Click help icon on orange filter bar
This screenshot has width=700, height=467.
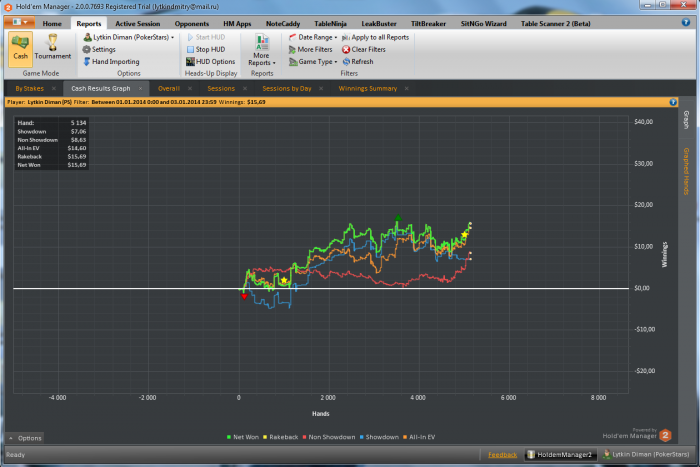[x=673, y=102]
